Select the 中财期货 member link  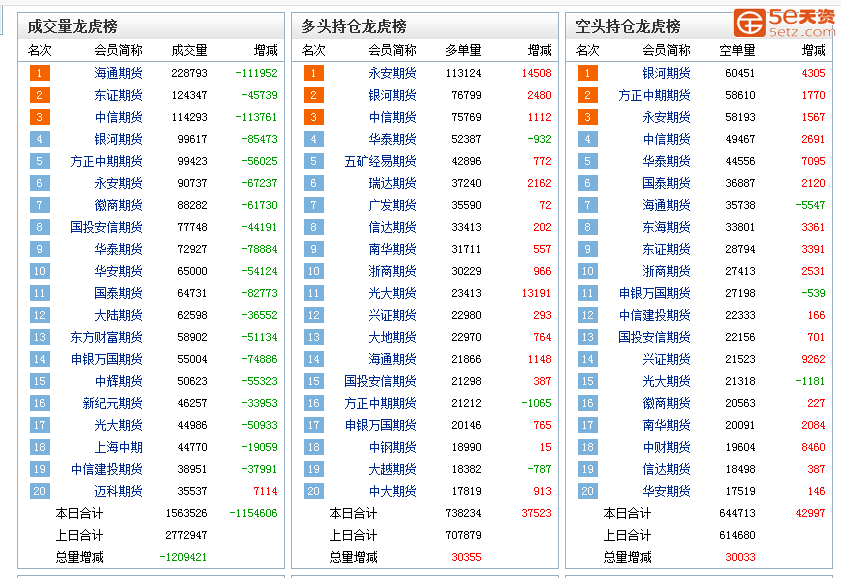666,447
